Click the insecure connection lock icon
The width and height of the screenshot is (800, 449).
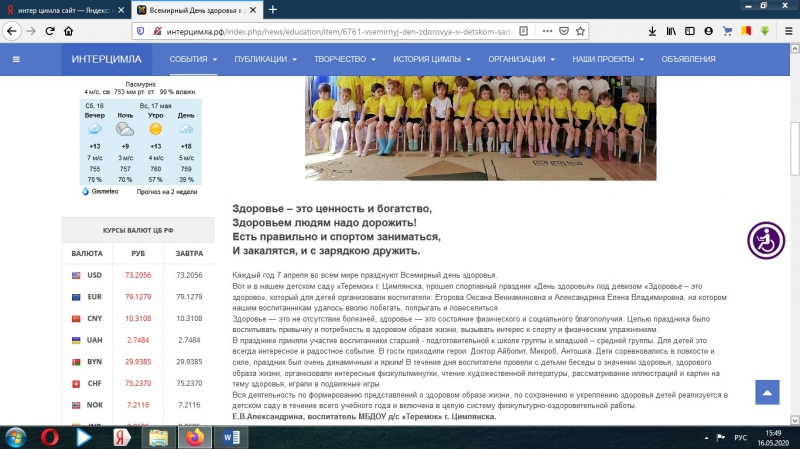157,31
